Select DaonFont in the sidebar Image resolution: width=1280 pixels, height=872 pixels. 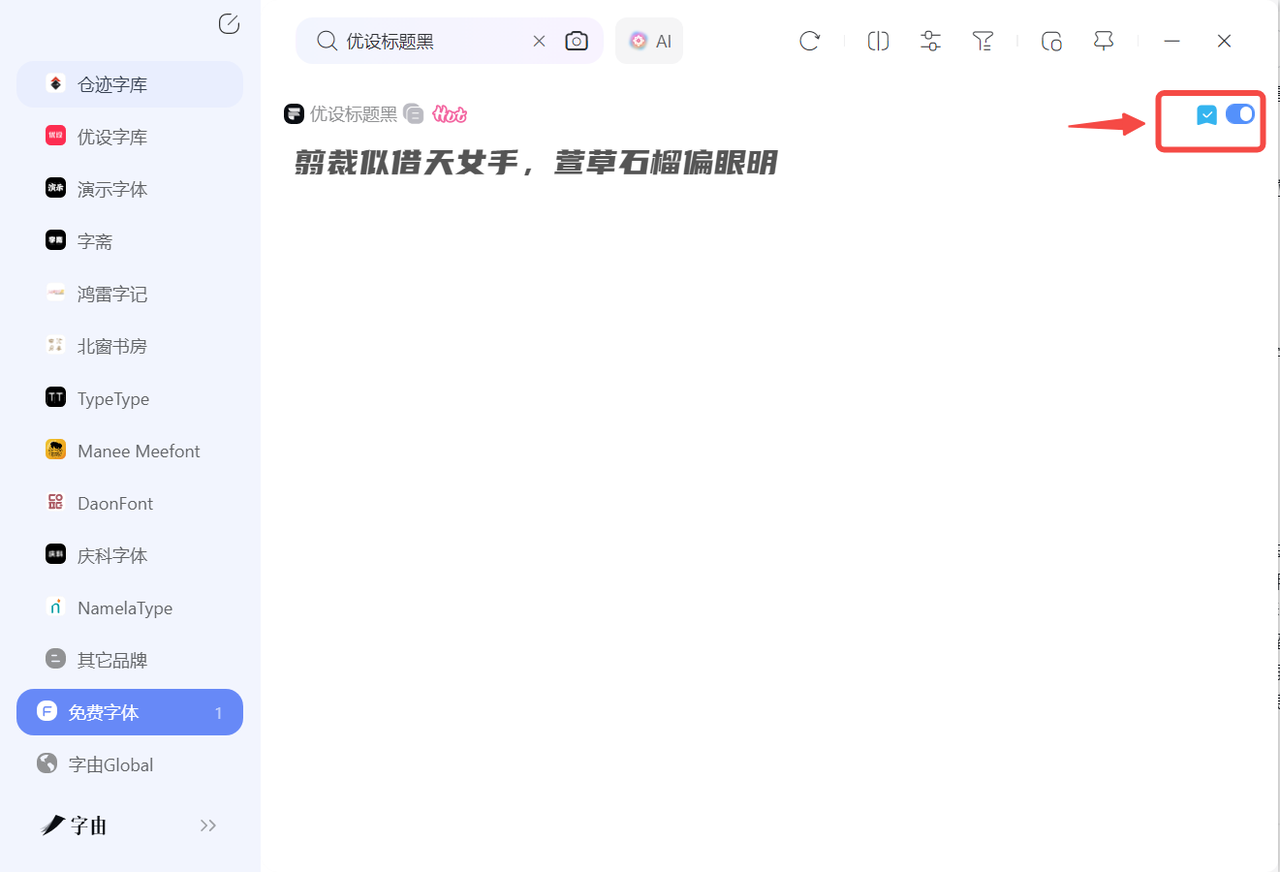[130, 503]
